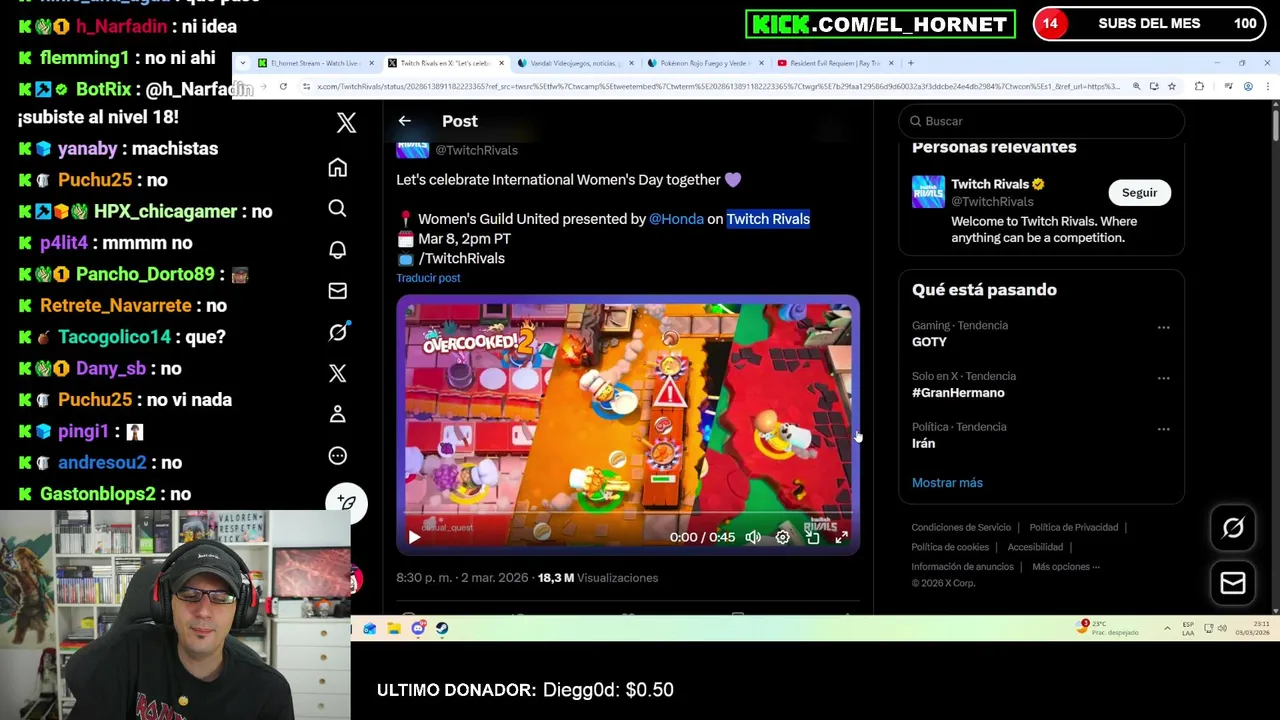
Task: Open the Explore search icon in sidebar
Action: [x=338, y=208]
